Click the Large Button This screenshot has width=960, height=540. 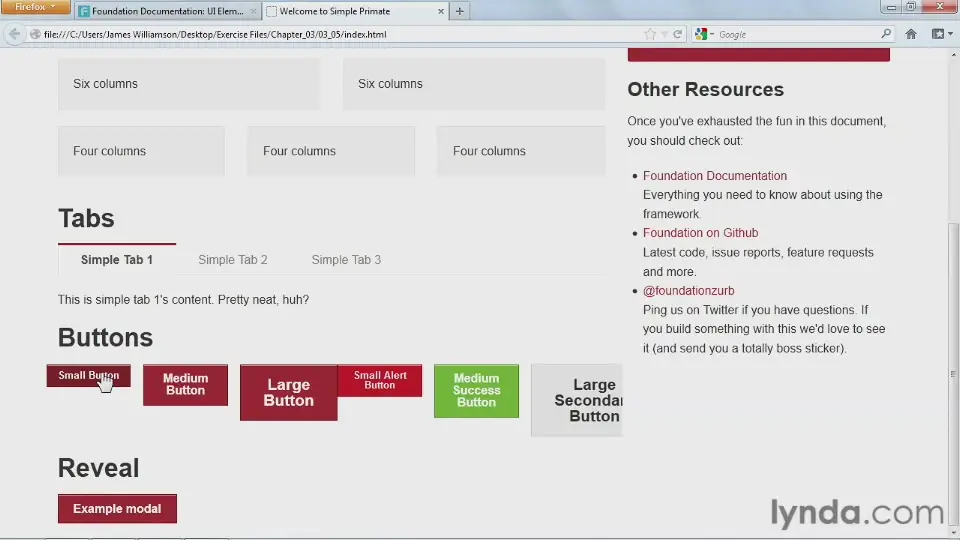[288, 392]
